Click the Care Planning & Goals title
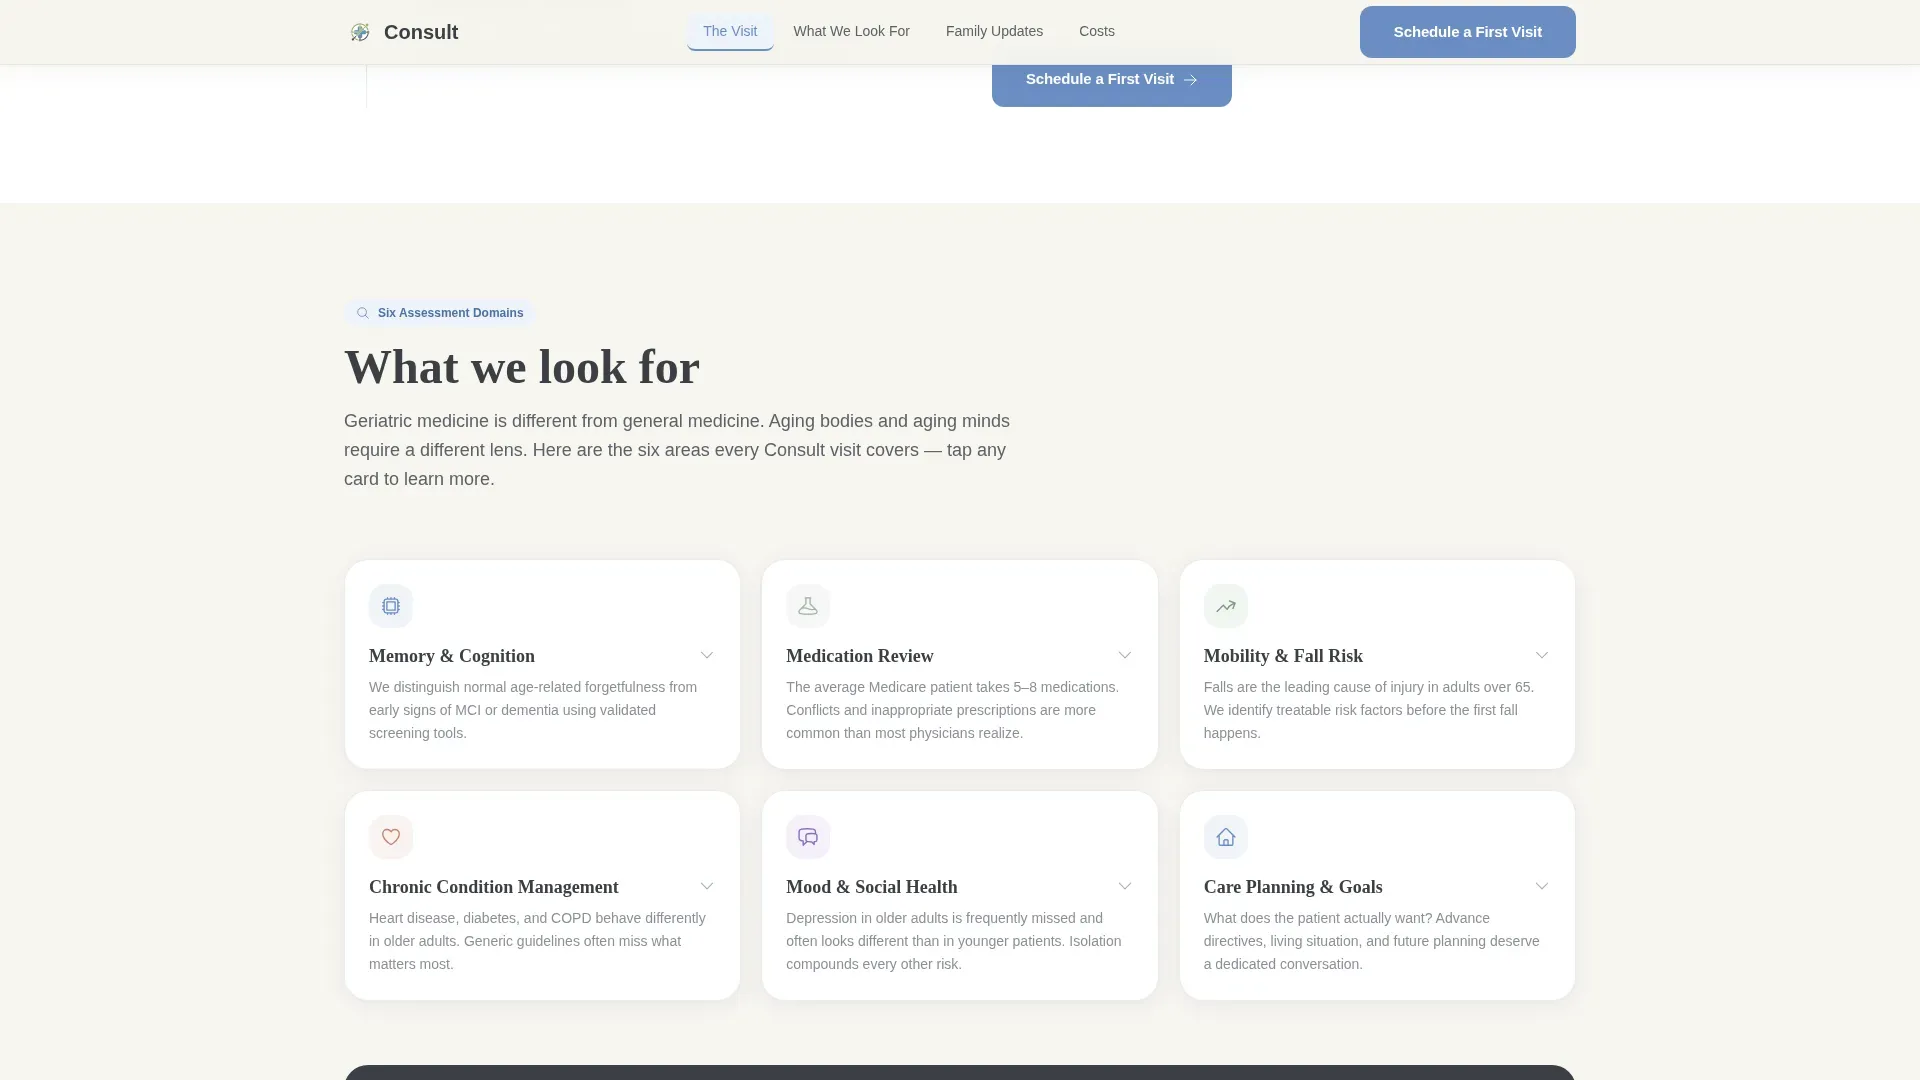This screenshot has height=1080, width=1920. 1293,887
